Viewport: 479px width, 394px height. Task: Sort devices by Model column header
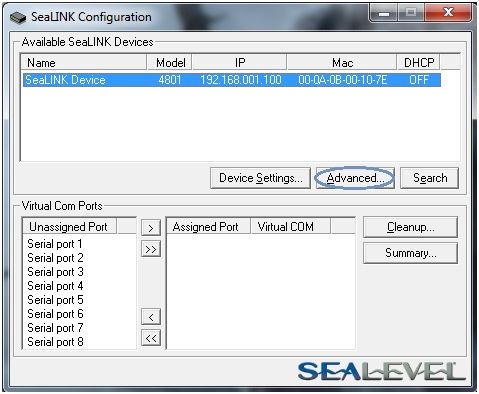click(170, 62)
